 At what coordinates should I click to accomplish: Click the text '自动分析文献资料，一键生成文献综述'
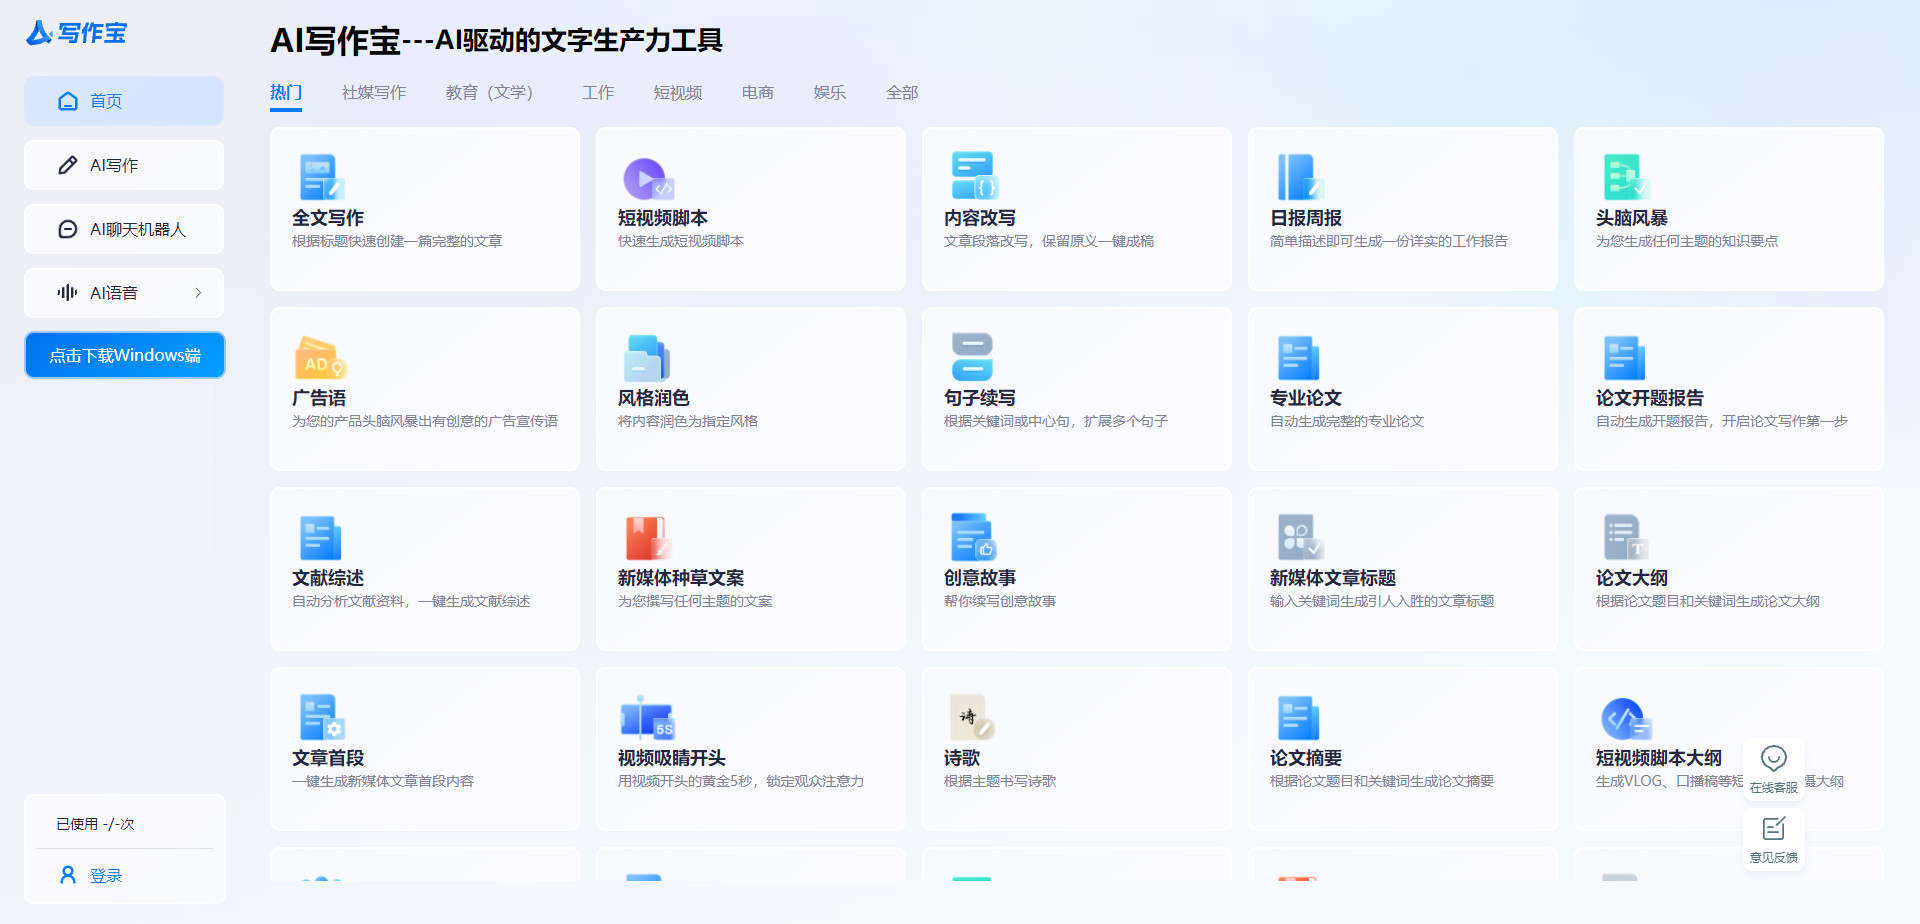pyautogui.click(x=411, y=601)
